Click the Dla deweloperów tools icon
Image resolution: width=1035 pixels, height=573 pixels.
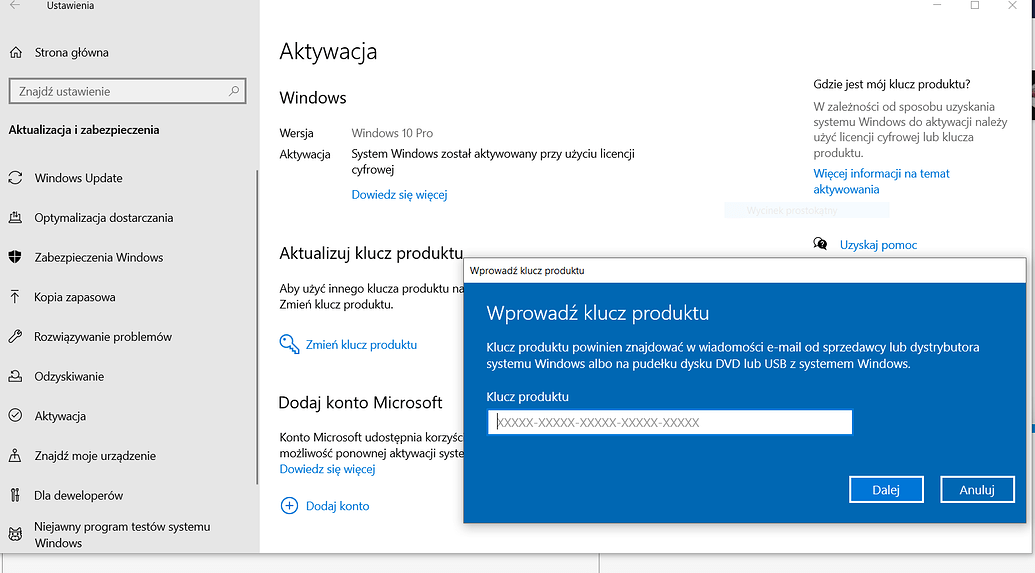point(15,495)
